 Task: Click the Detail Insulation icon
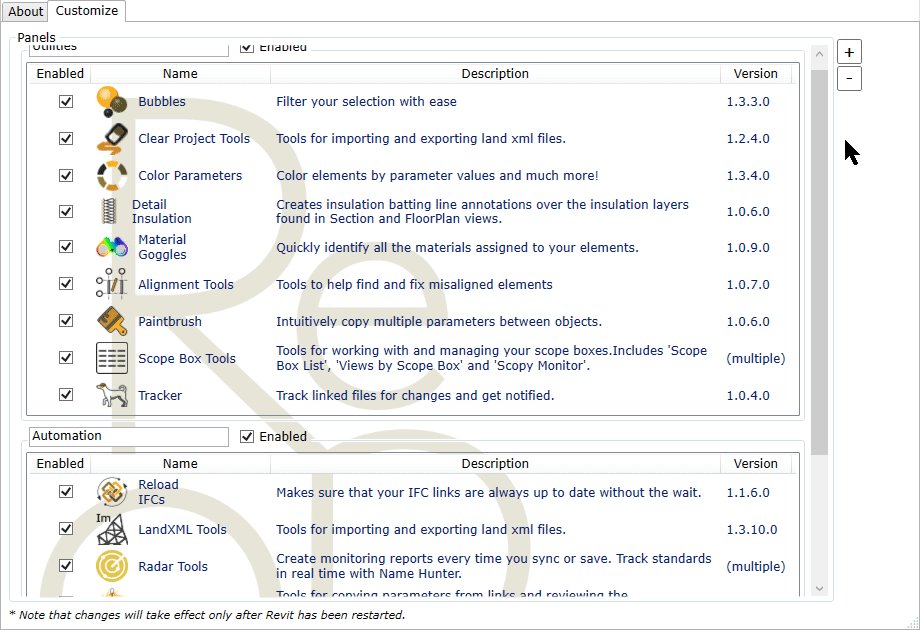click(109, 211)
